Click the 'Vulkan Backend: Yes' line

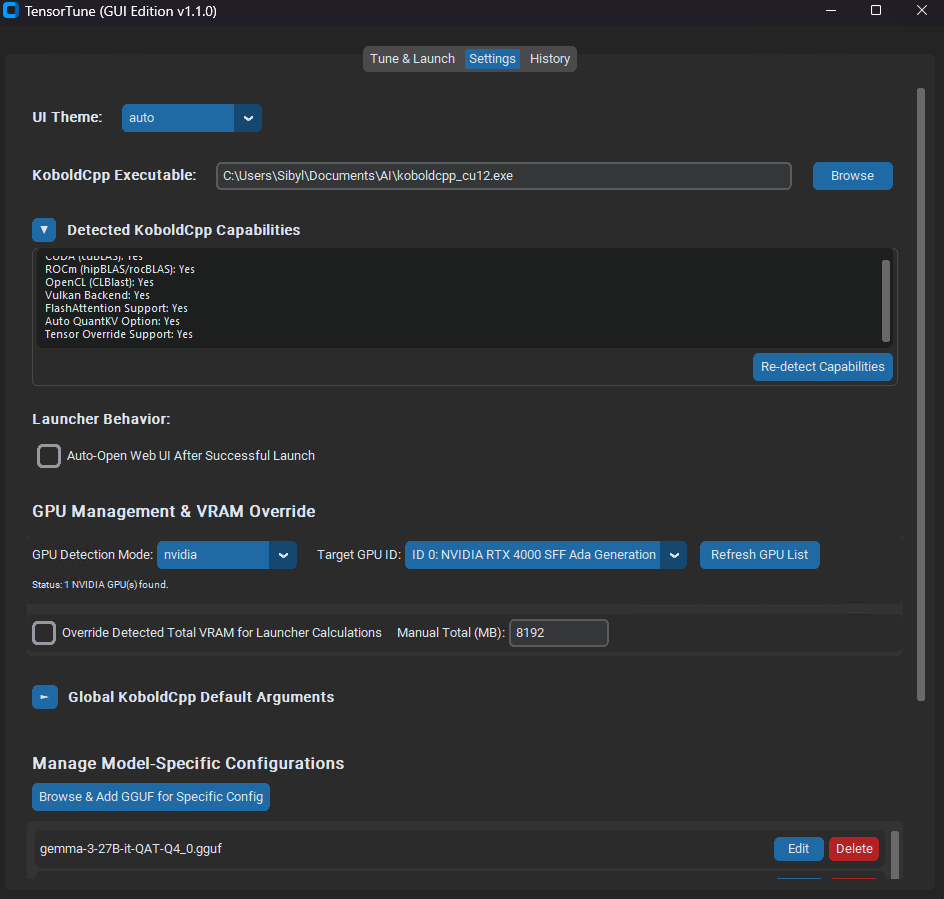97,295
